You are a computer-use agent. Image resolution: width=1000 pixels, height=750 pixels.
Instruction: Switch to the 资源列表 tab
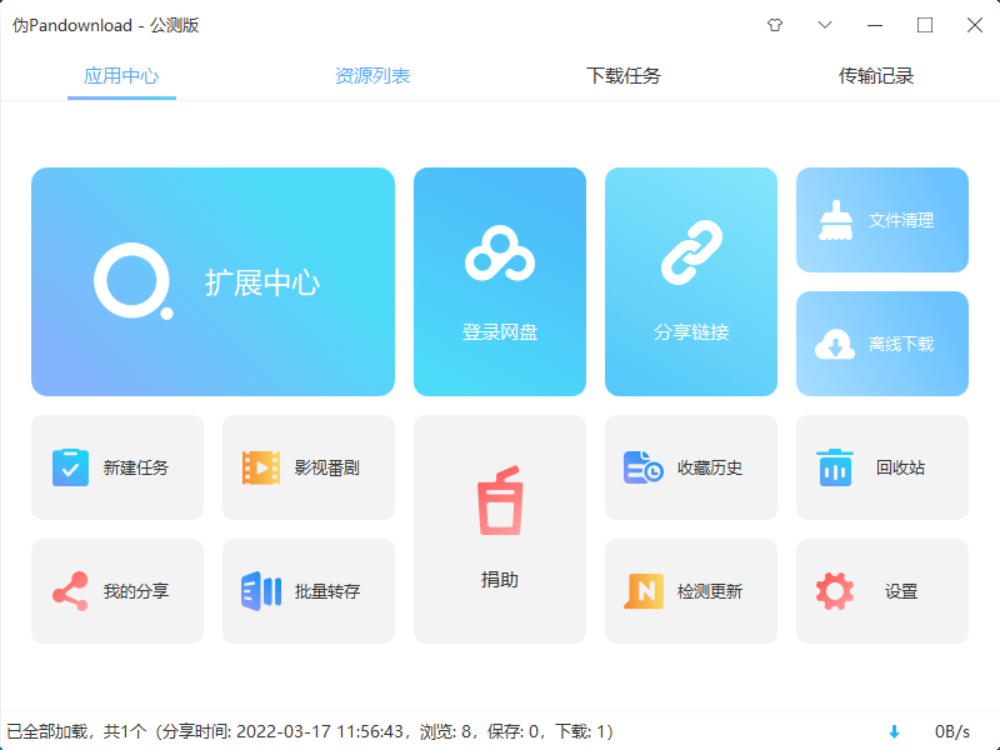point(372,75)
